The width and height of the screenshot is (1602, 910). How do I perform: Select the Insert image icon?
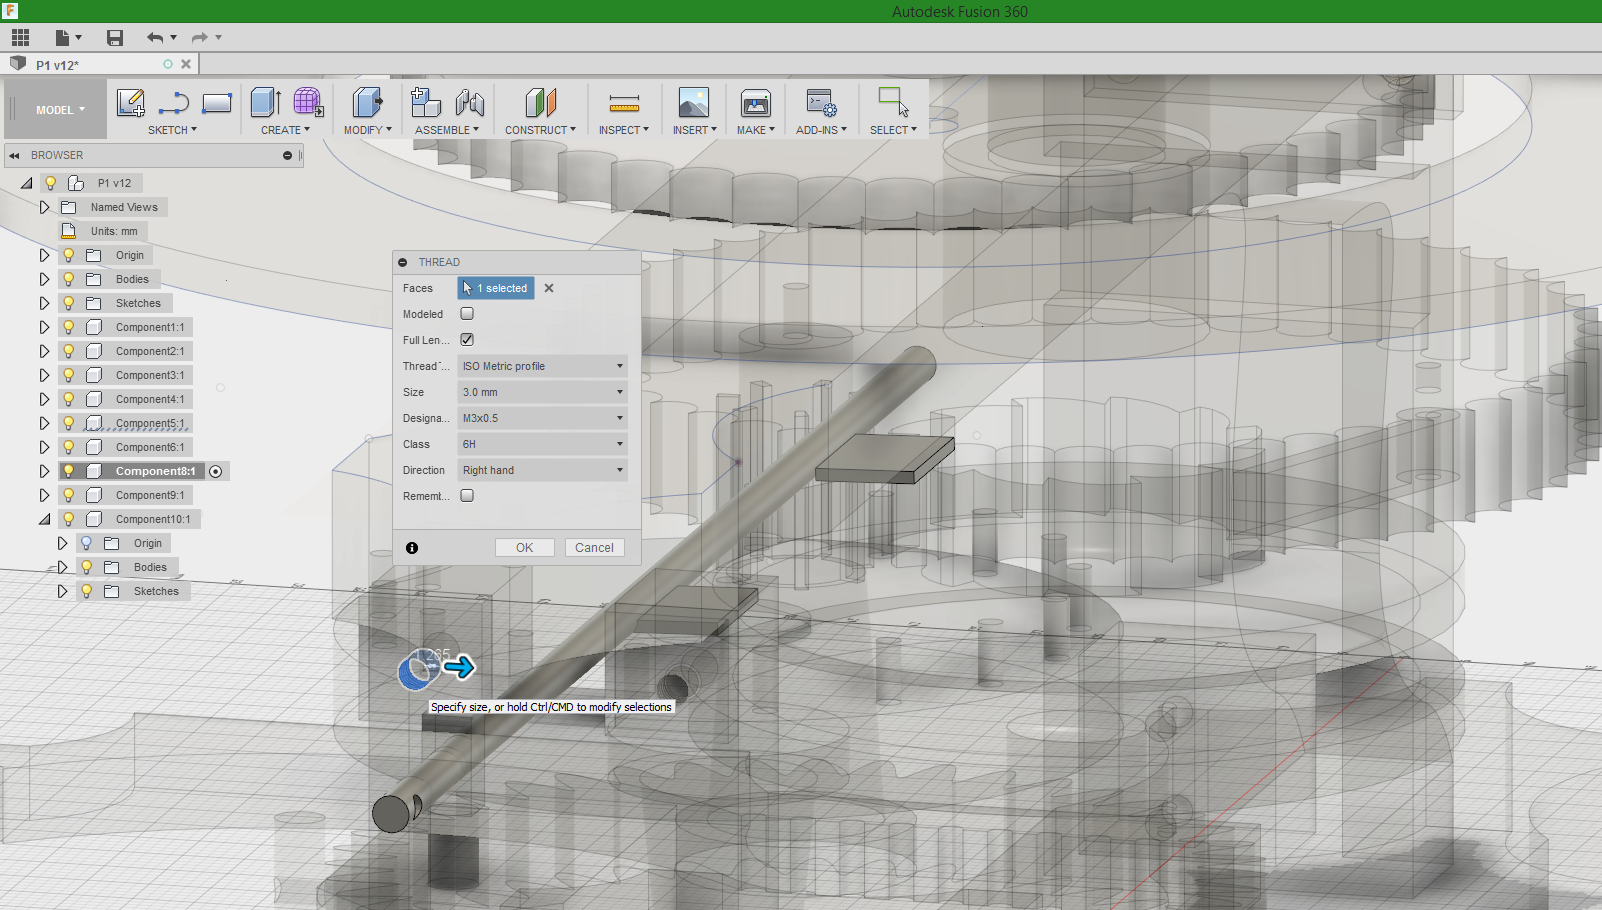pyautogui.click(x=693, y=102)
